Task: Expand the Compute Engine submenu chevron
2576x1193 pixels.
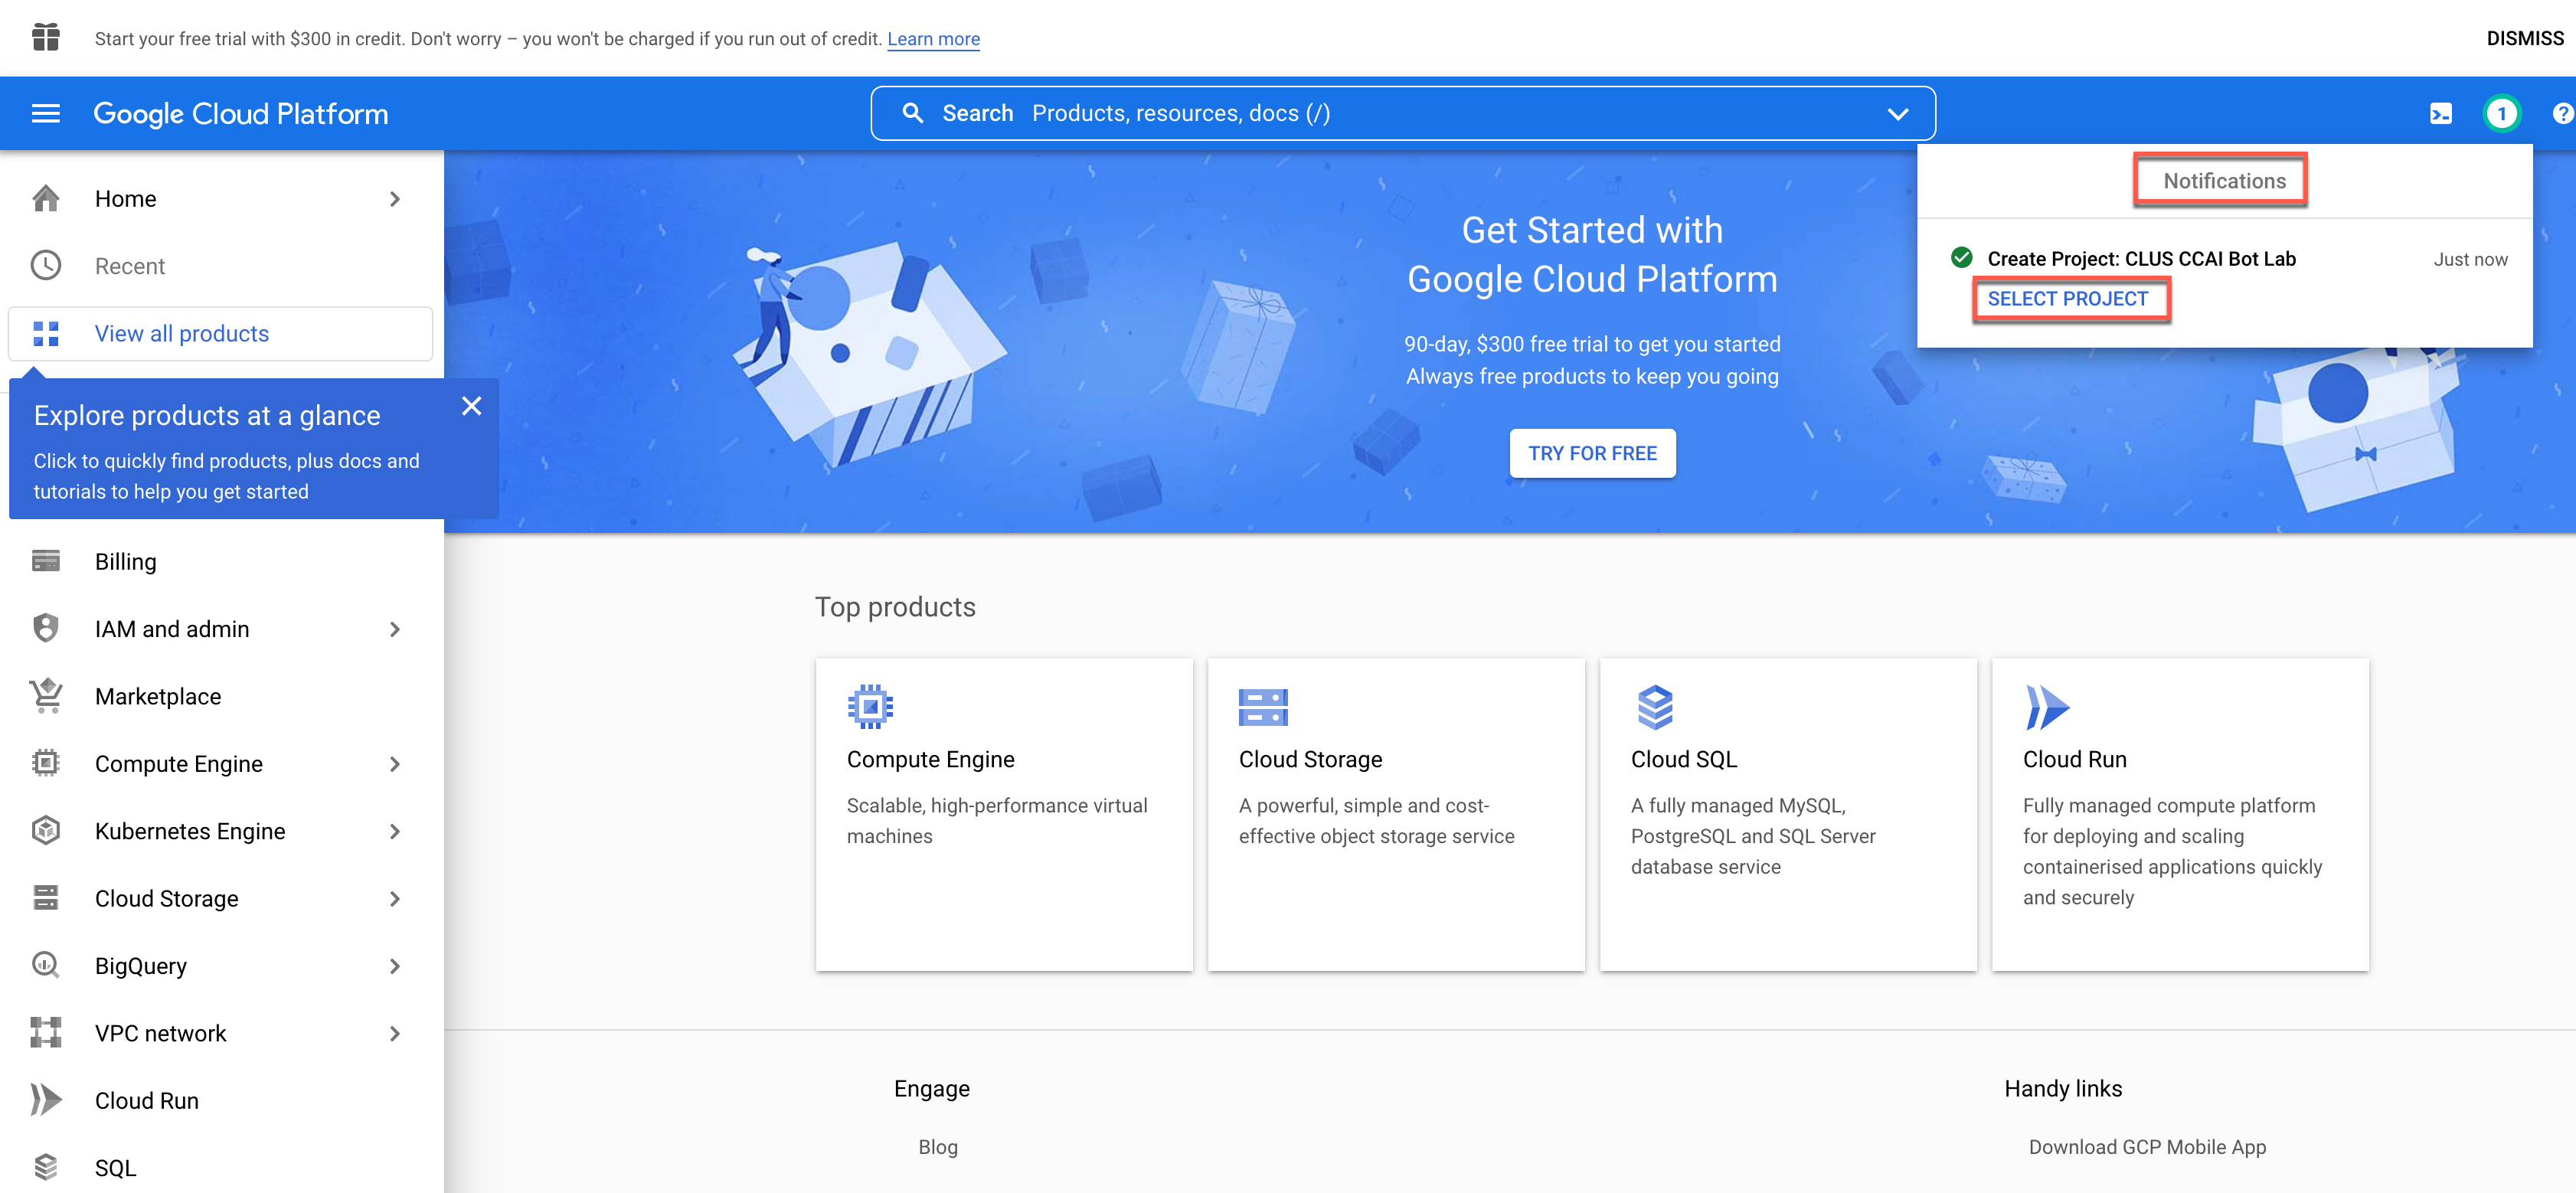Action: click(x=395, y=764)
